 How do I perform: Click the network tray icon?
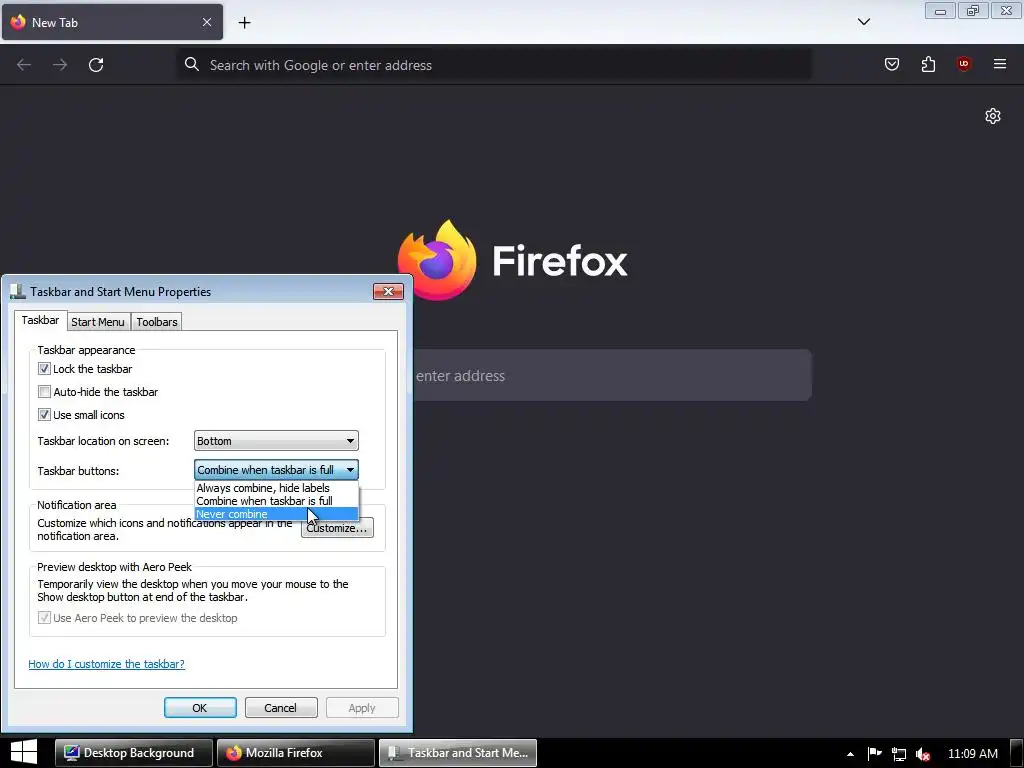coord(899,754)
